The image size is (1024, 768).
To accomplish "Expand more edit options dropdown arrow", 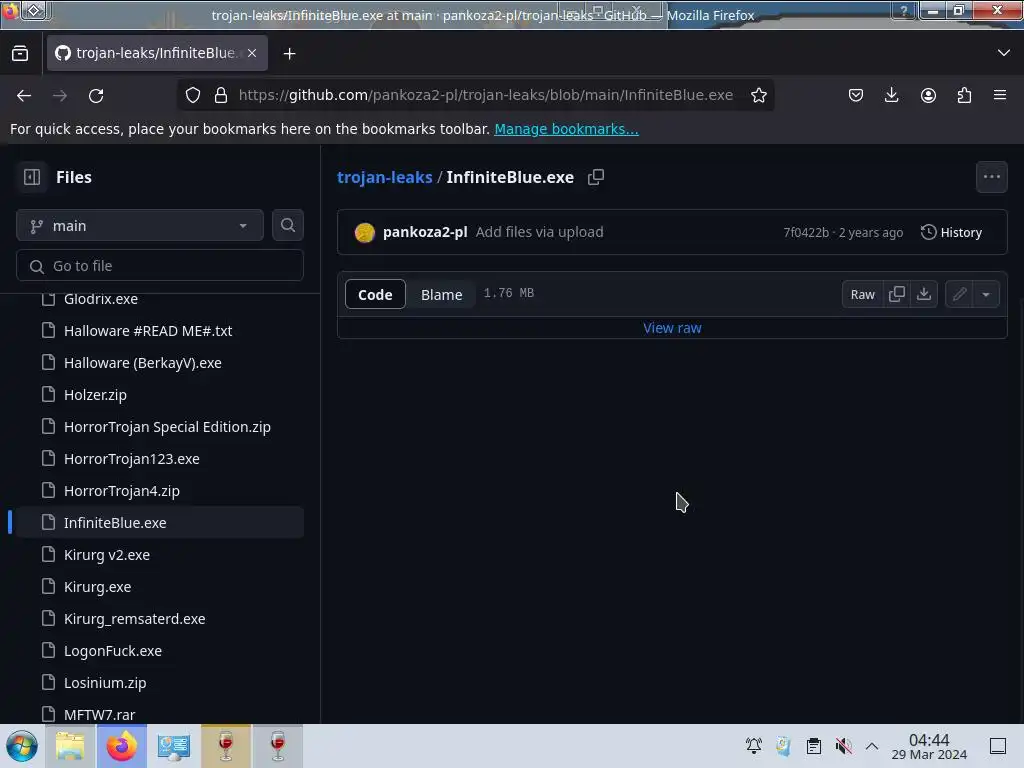I will [986, 294].
